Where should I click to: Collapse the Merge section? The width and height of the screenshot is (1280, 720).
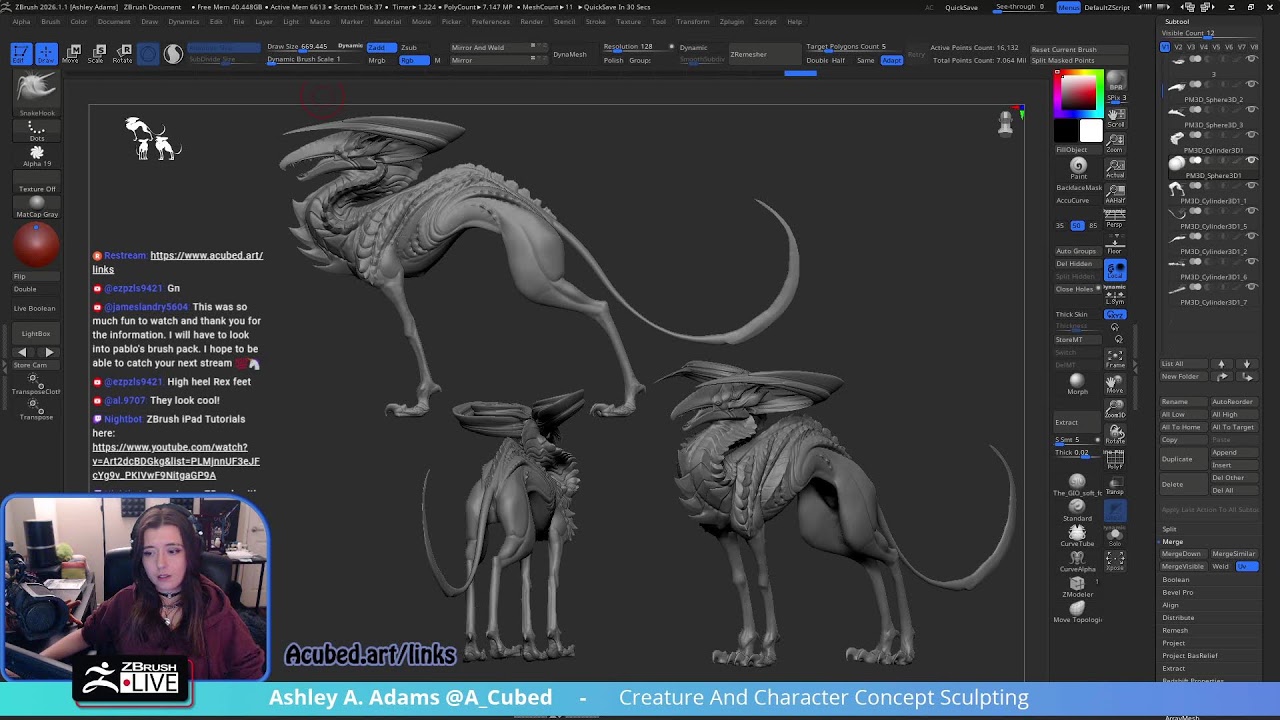[x=1172, y=542]
